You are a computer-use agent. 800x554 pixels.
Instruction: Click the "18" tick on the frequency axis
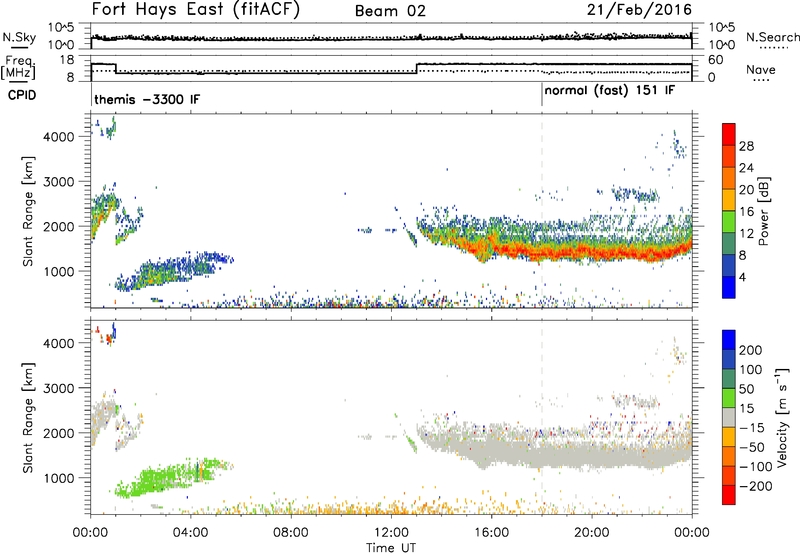66,60
